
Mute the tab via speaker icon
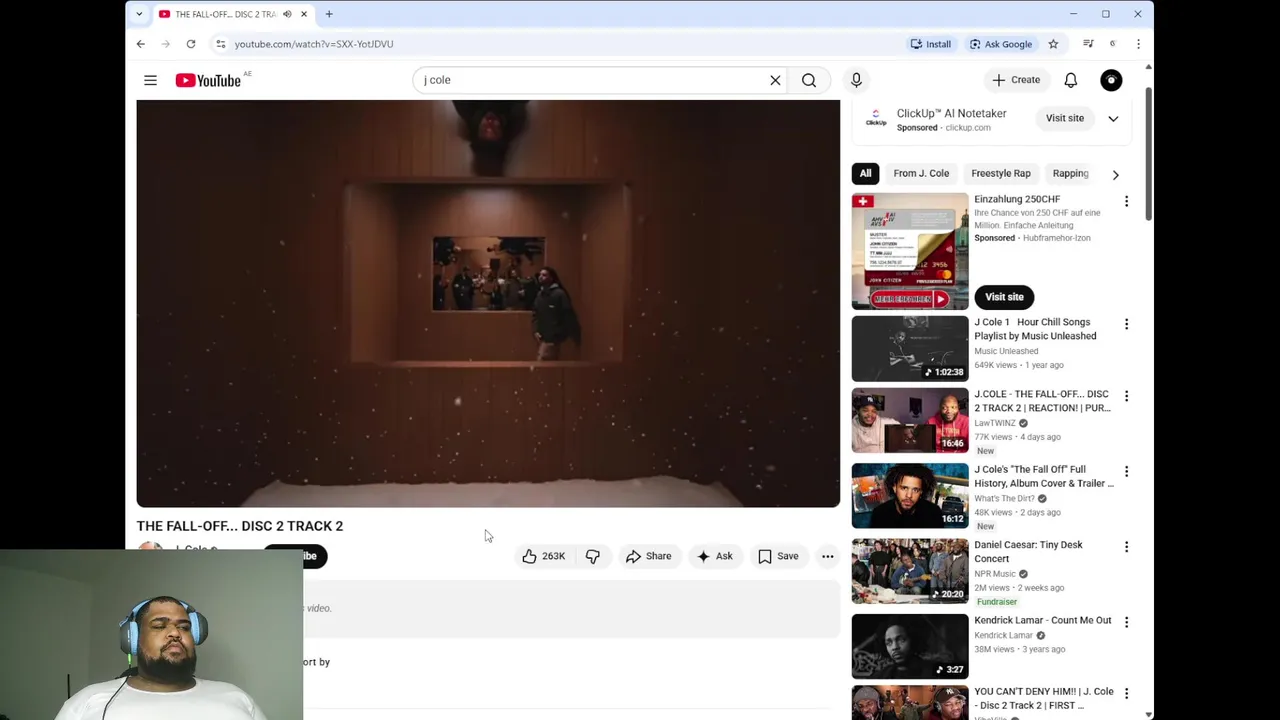click(287, 14)
